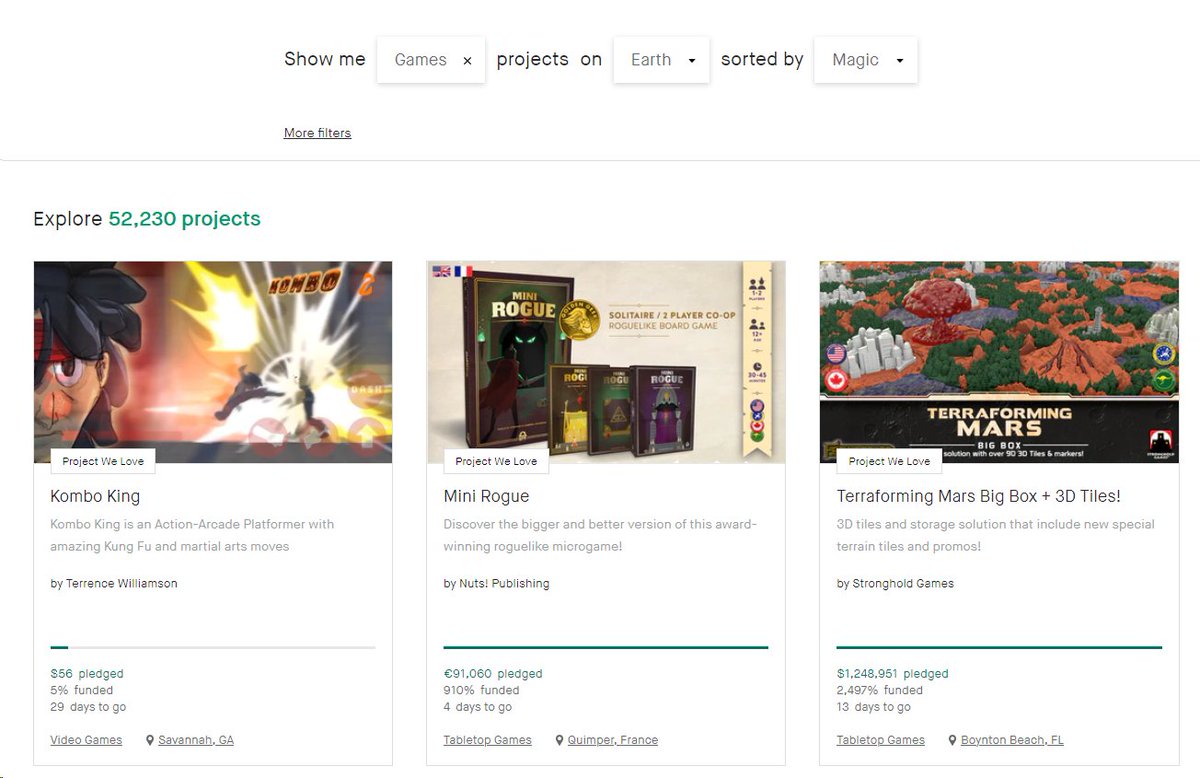
Task: Open the Magic sort order dropdown
Action: click(x=865, y=60)
